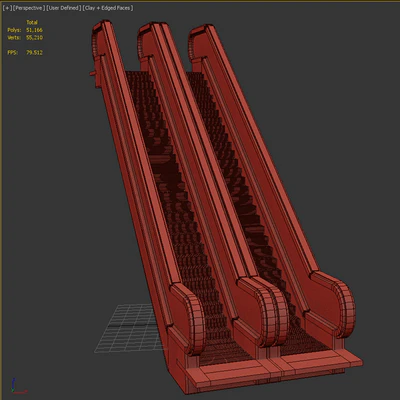Open the [+] viewport general menu

tap(7, 8)
